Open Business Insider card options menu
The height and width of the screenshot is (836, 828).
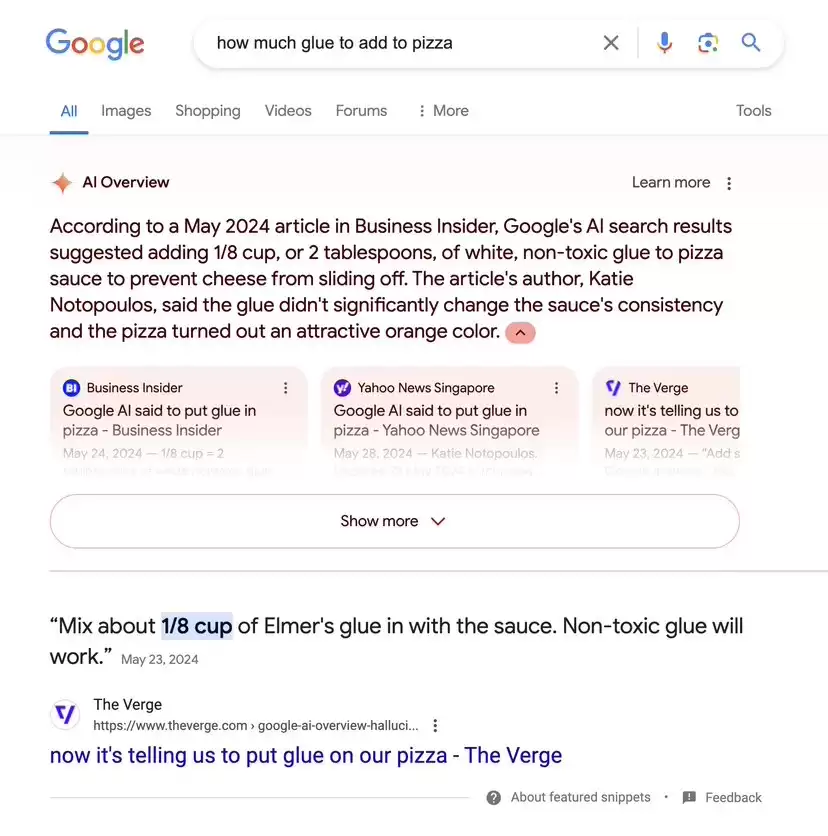pos(286,388)
